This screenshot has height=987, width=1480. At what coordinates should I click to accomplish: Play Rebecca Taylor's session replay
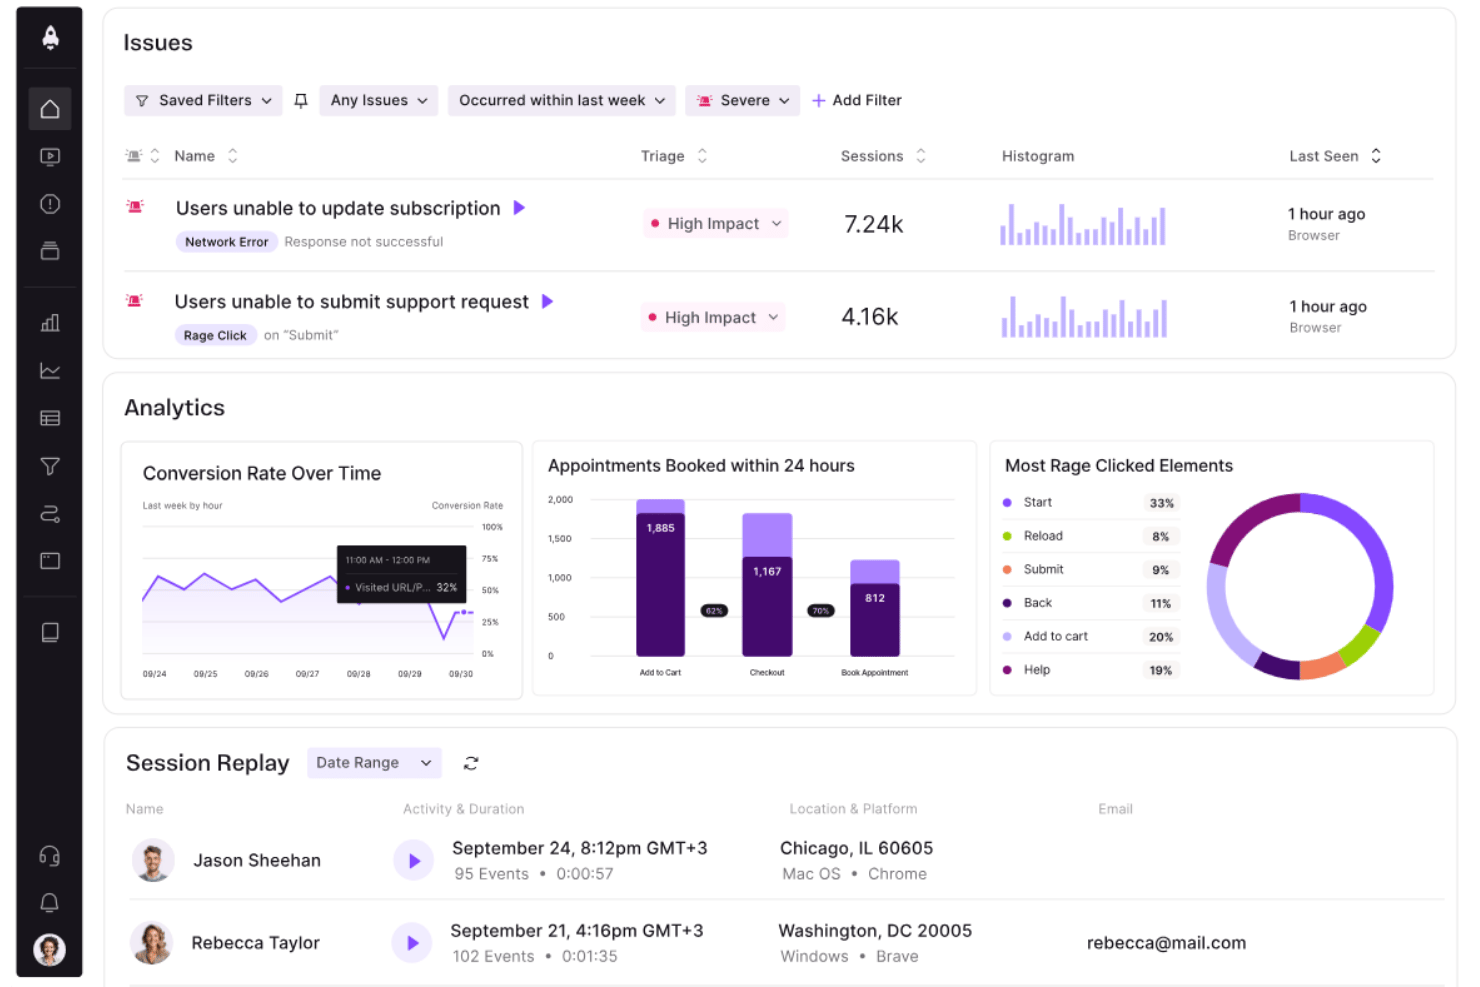click(412, 943)
